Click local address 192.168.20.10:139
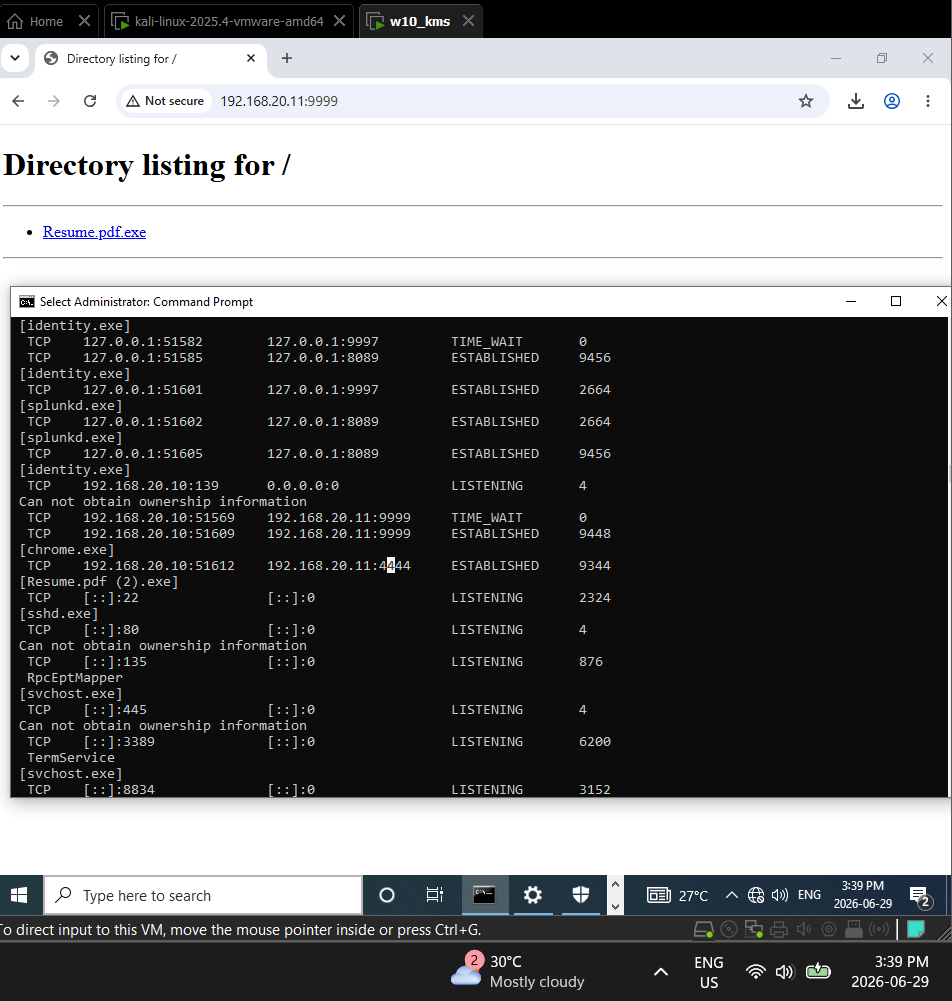The width and height of the screenshot is (952, 1001). point(151,486)
